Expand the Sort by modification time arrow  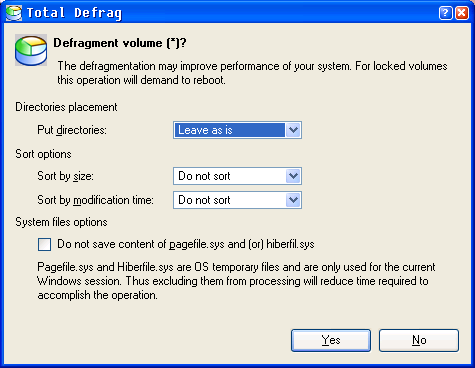pos(293,200)
